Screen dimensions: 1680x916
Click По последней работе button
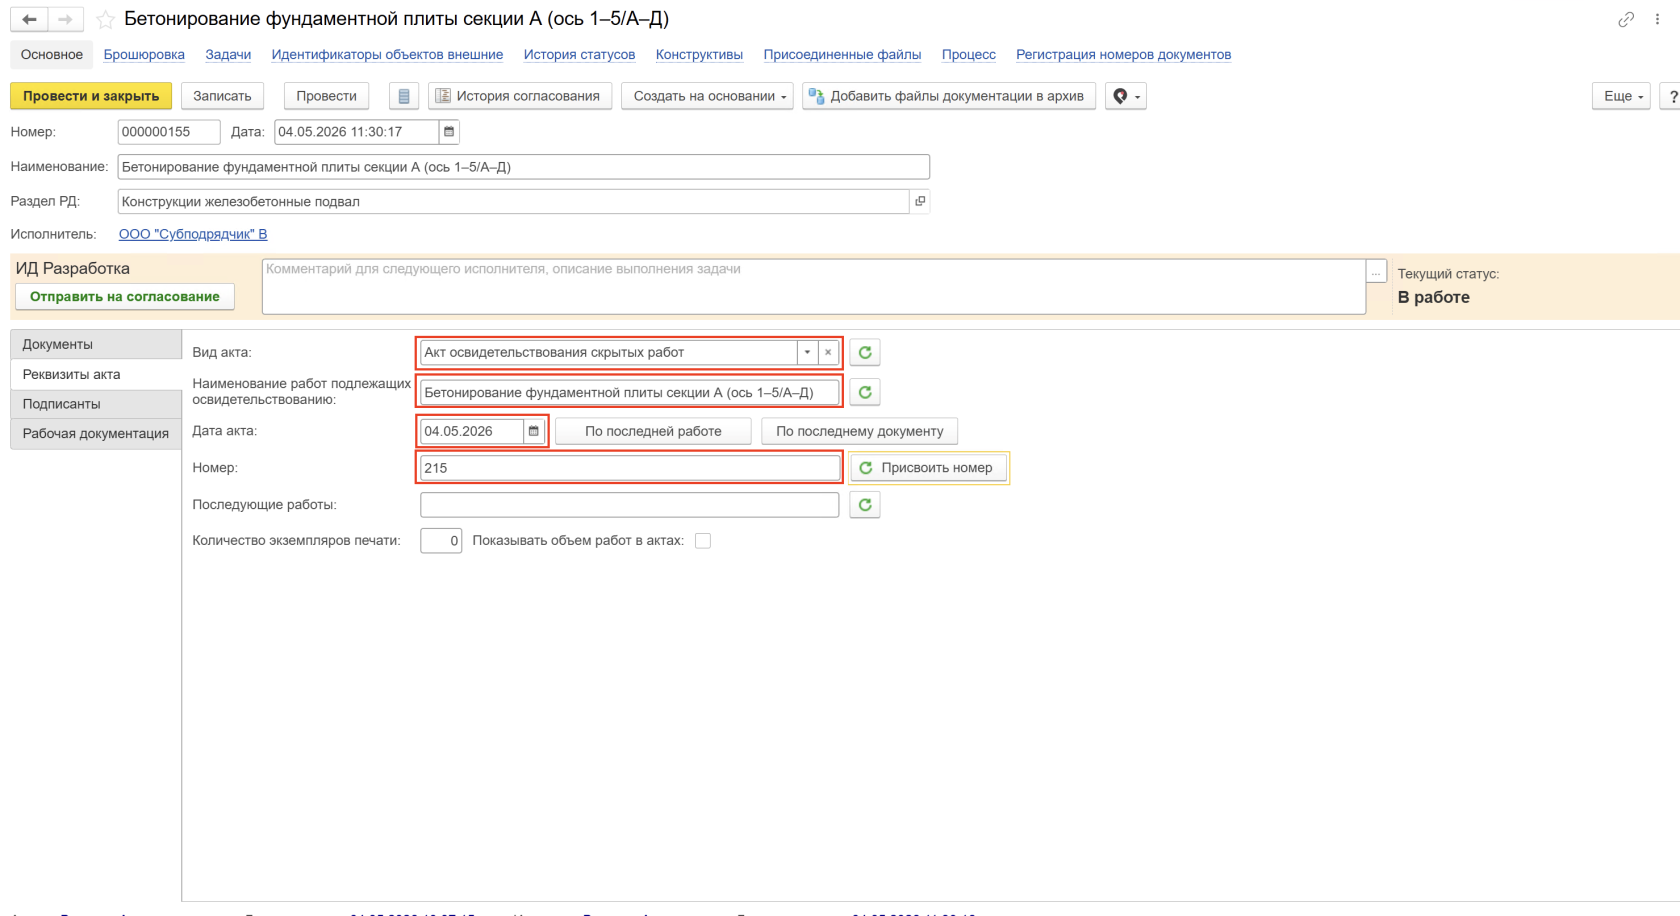pyautogui.click(x=653, y=431)
